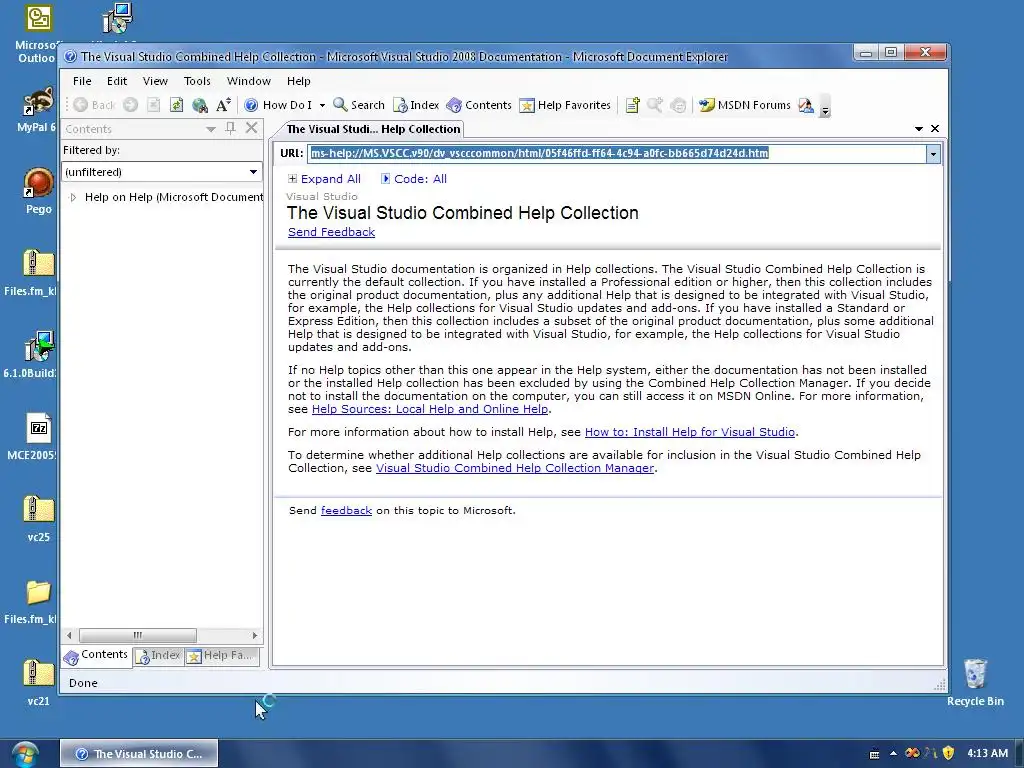
Task: Select the MyPal desktop shortcut icon
Action: 37,110
